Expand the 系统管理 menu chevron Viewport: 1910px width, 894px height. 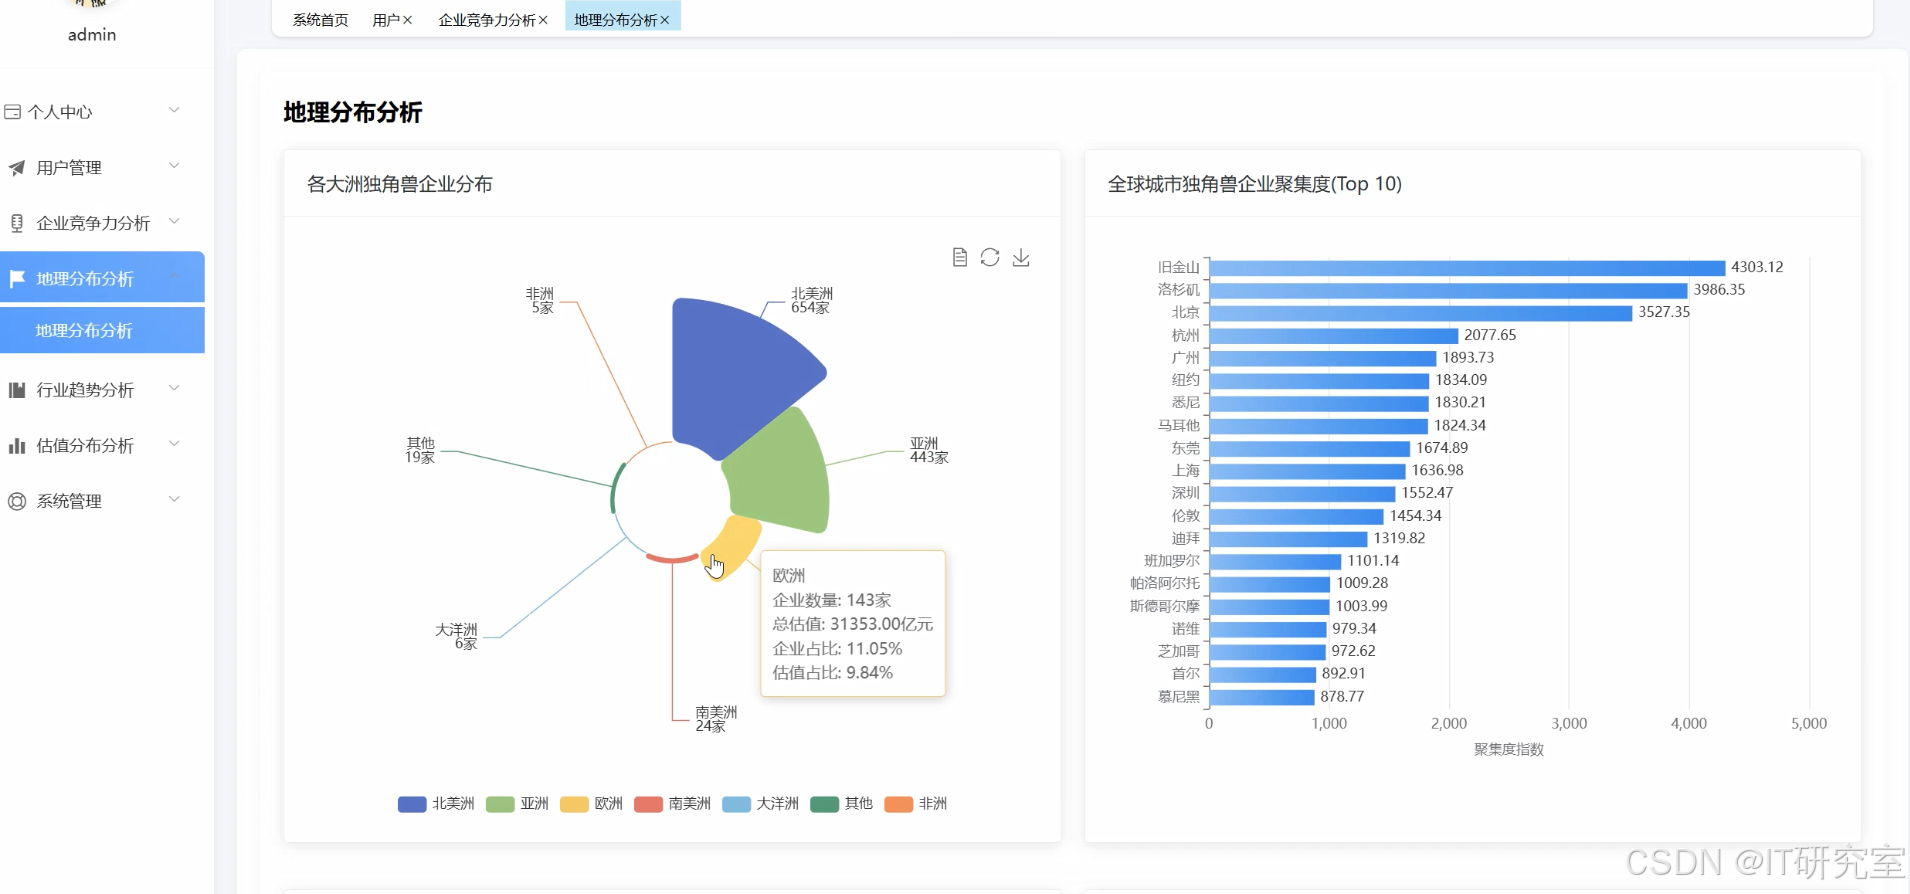[x=174, y=499]
